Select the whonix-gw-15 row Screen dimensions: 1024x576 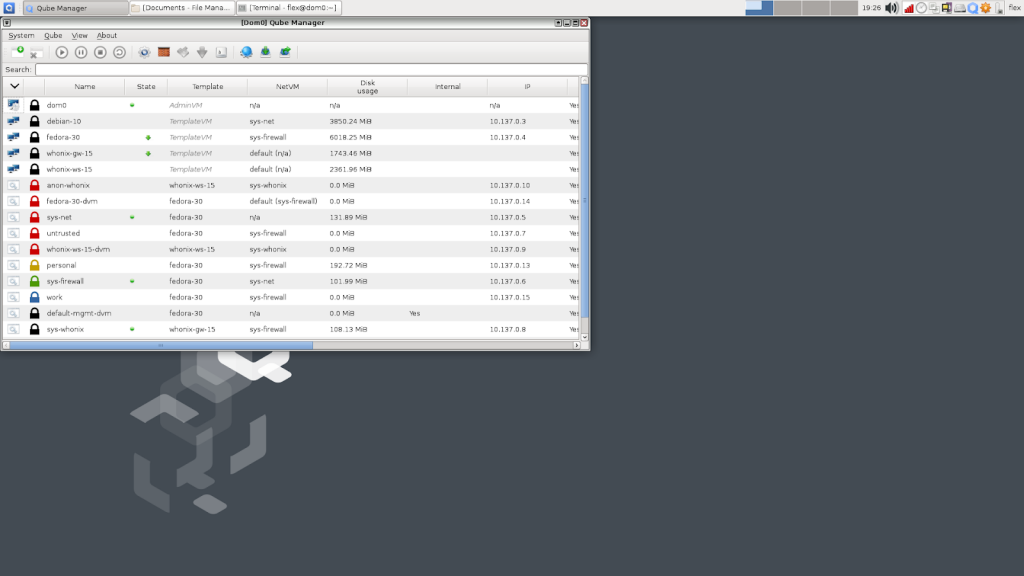(291, 153)
